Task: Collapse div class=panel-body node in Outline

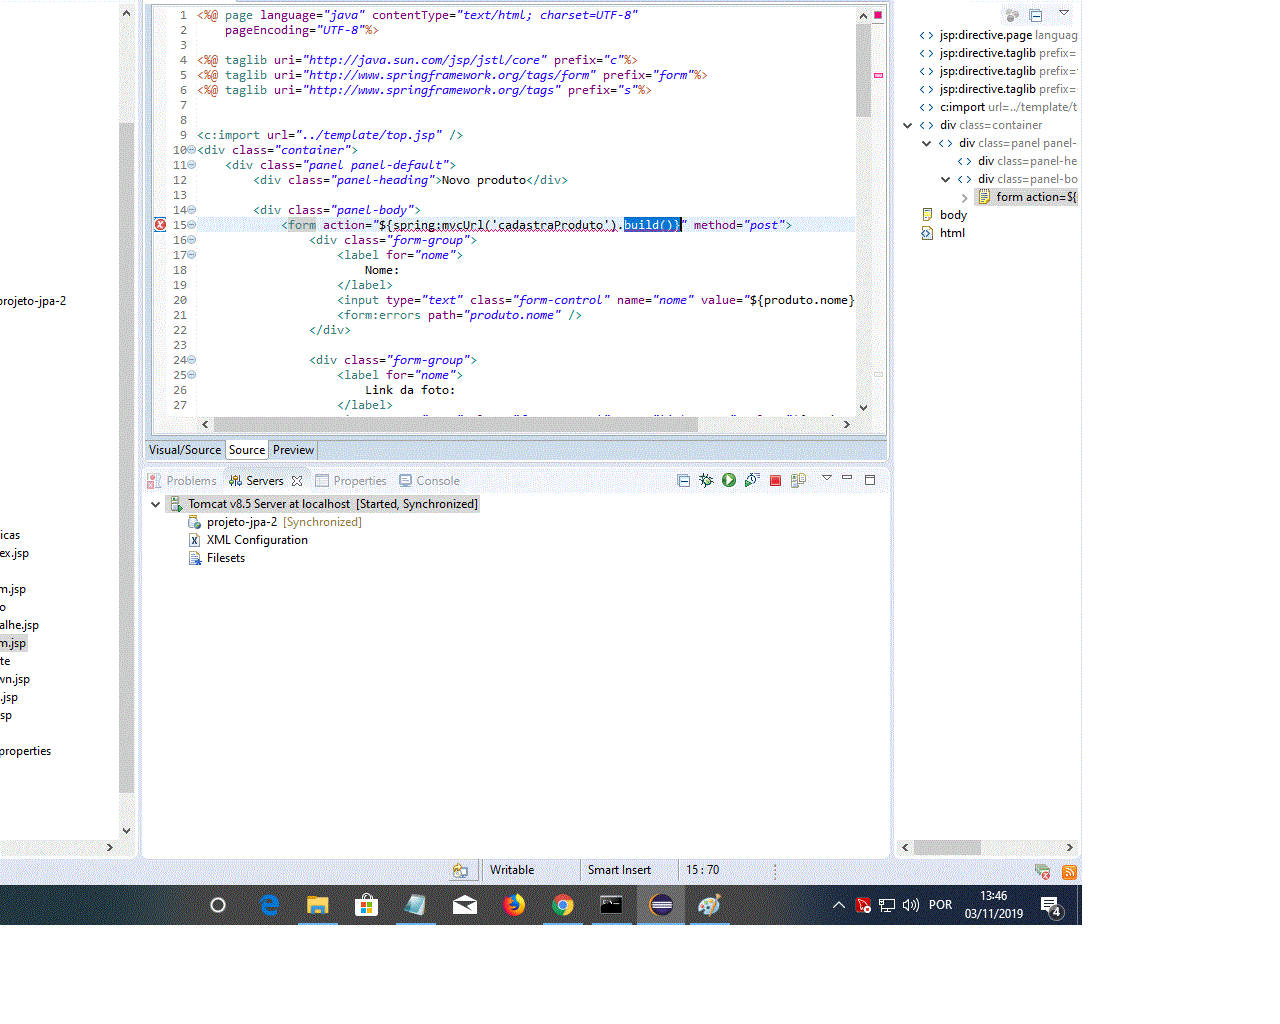Action: click(x=945, y=179)
